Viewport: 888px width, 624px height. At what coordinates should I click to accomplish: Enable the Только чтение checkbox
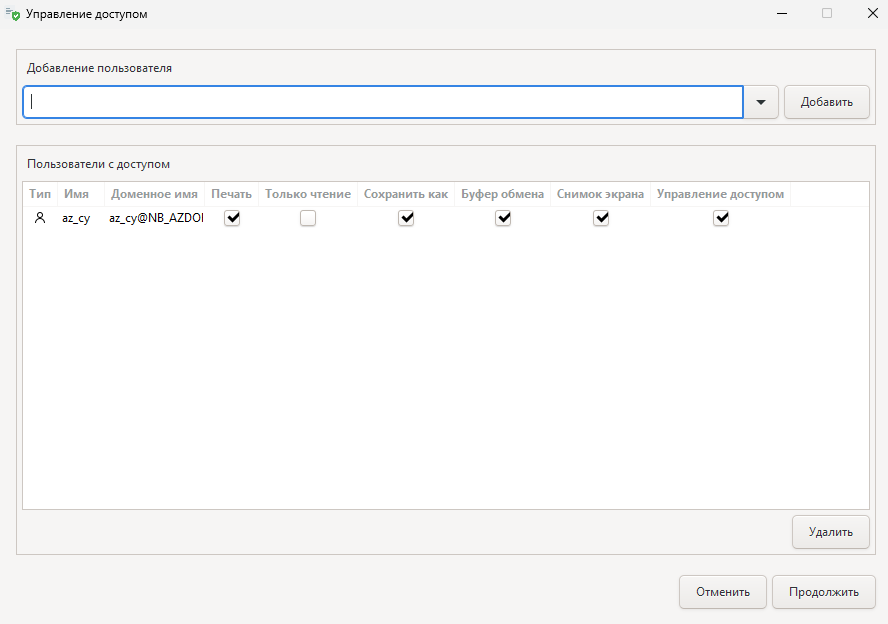tap(308, 218)
